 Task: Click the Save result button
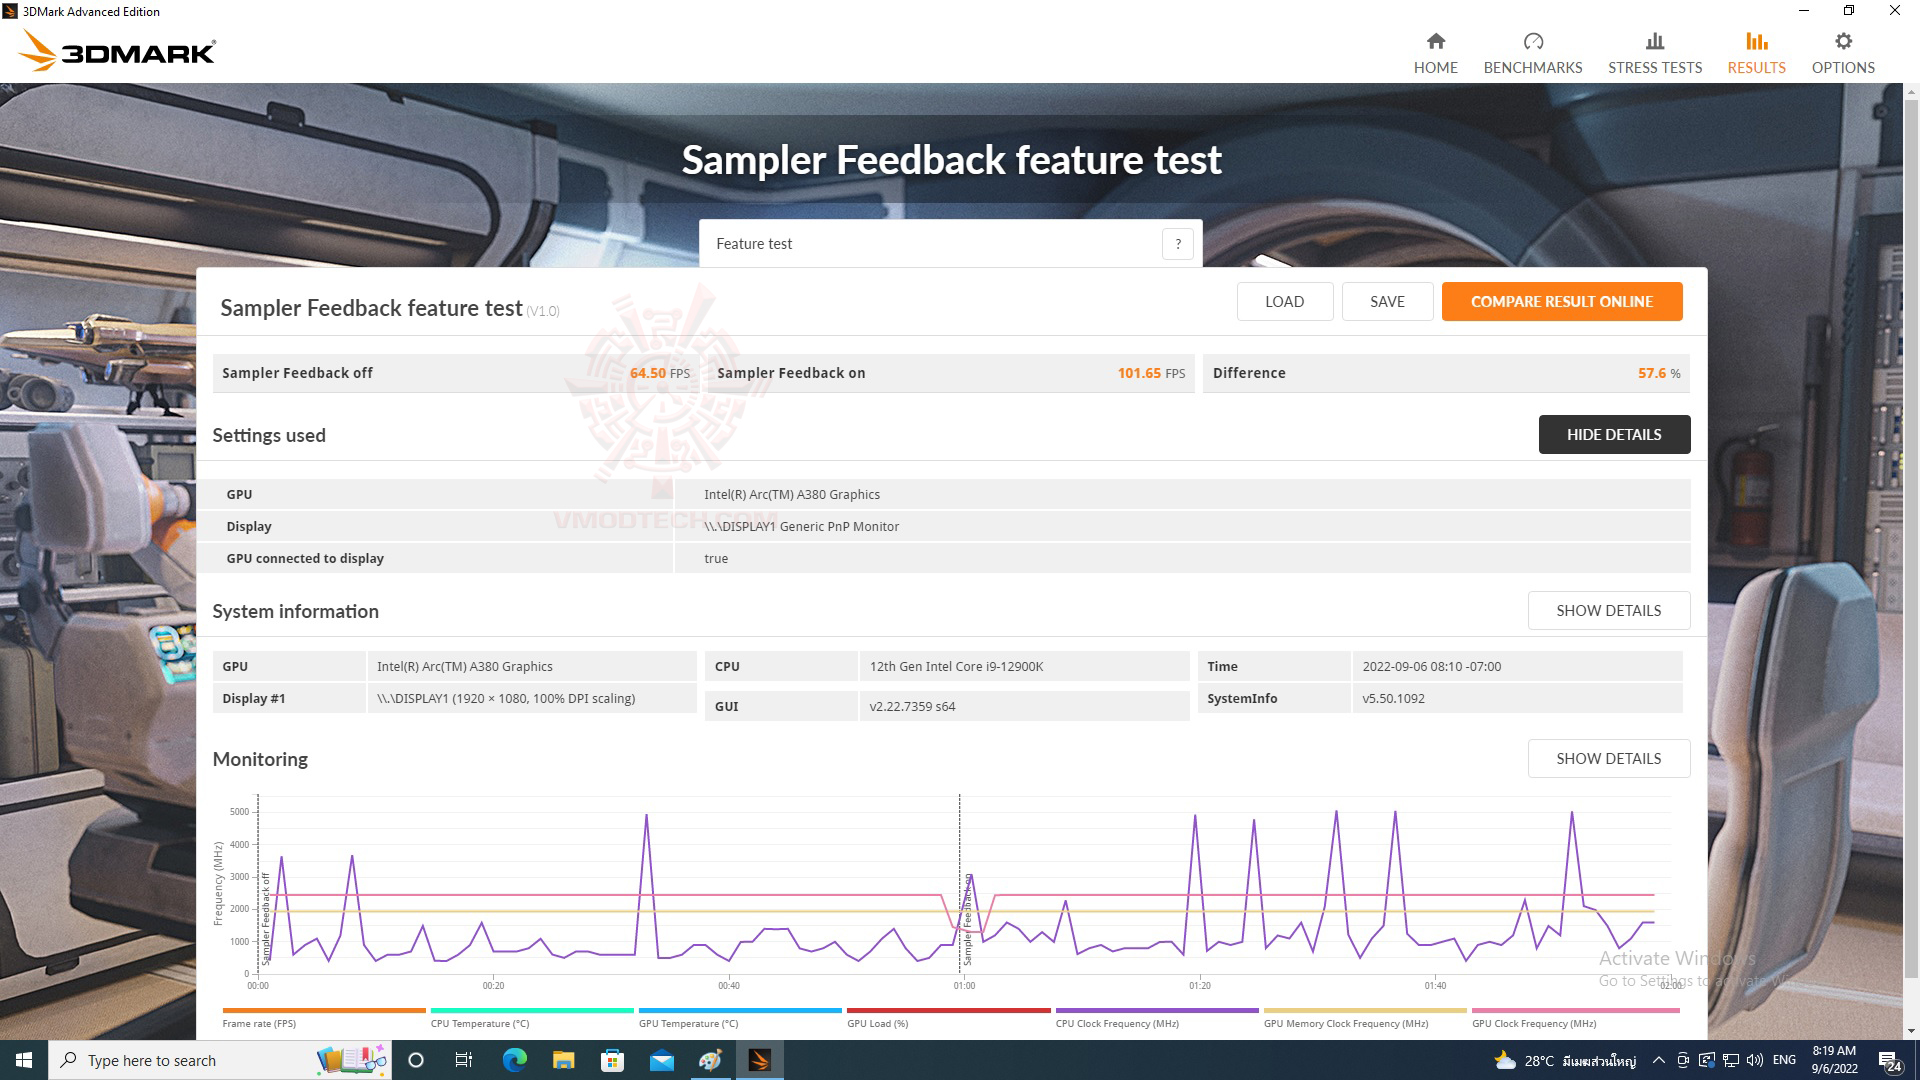click(x=1386, y=302)
